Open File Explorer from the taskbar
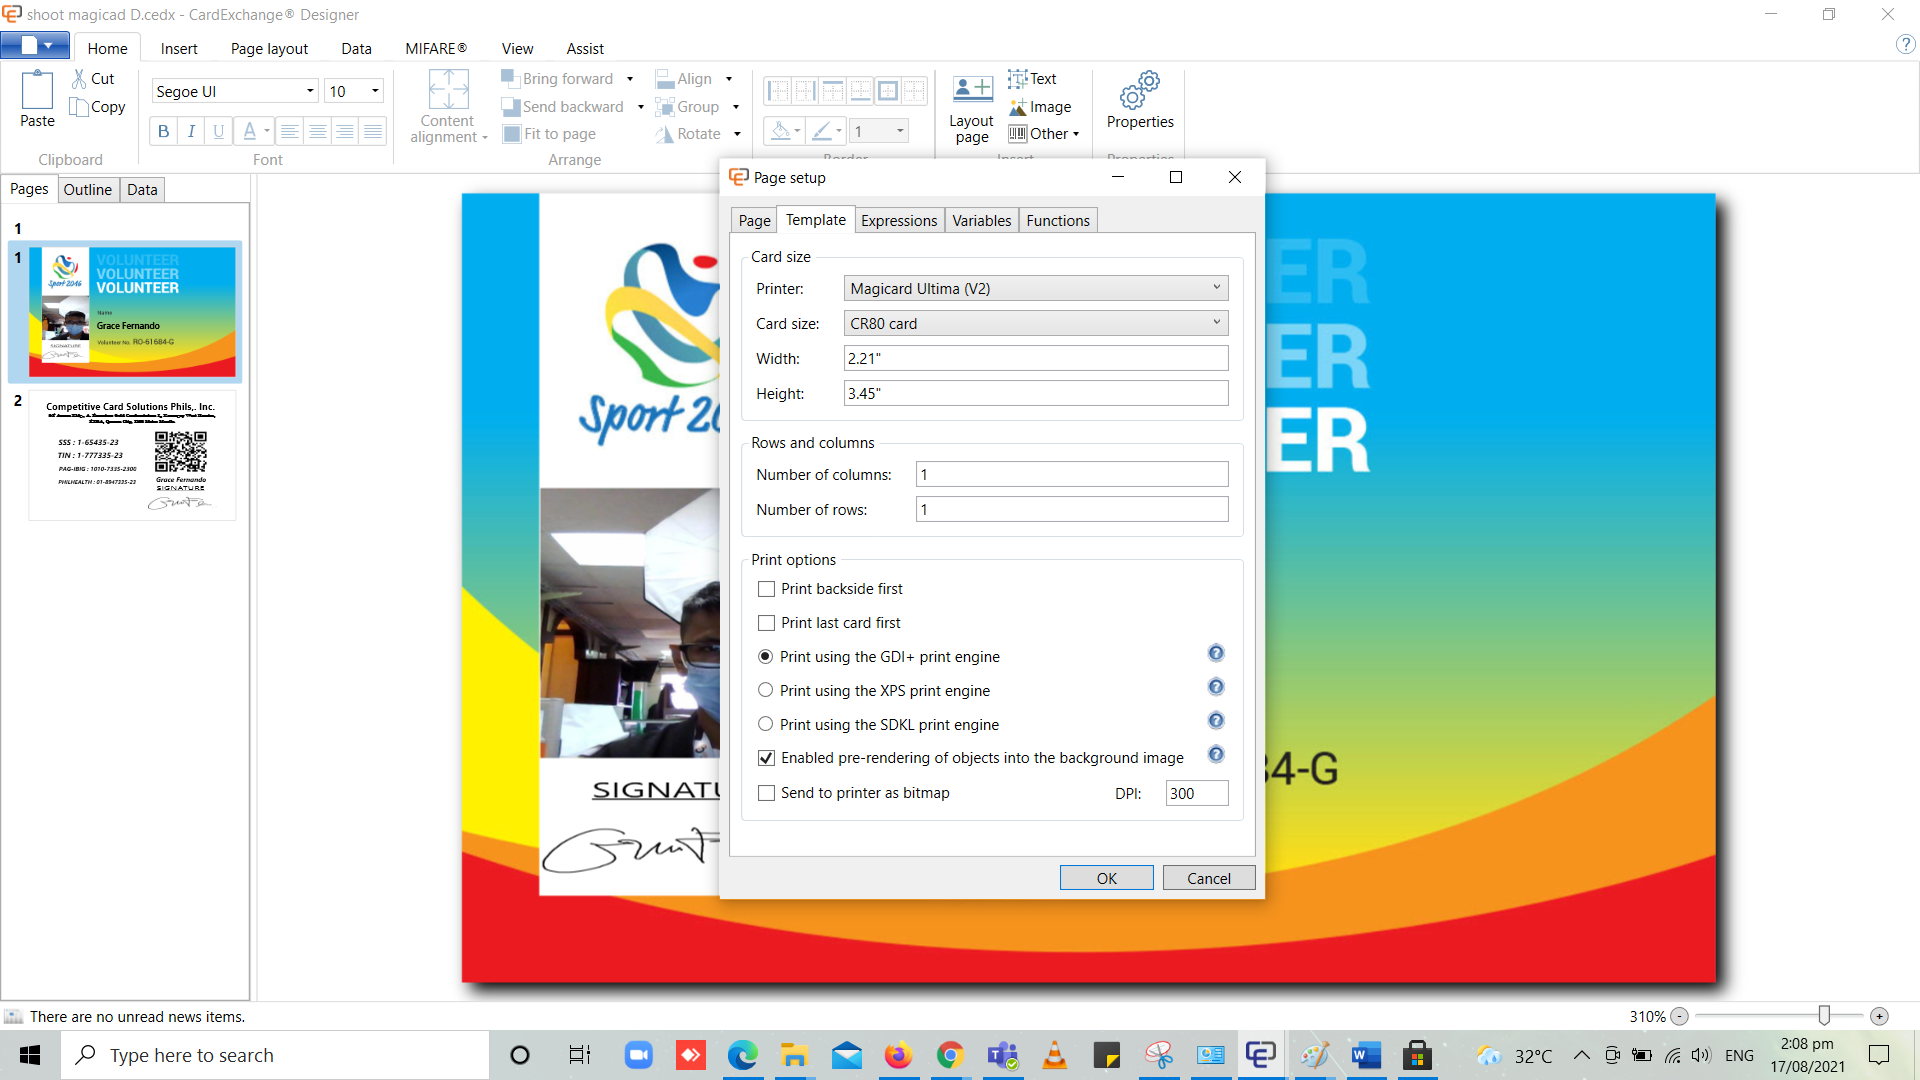1920x1080 pixels. [794, 1055]
